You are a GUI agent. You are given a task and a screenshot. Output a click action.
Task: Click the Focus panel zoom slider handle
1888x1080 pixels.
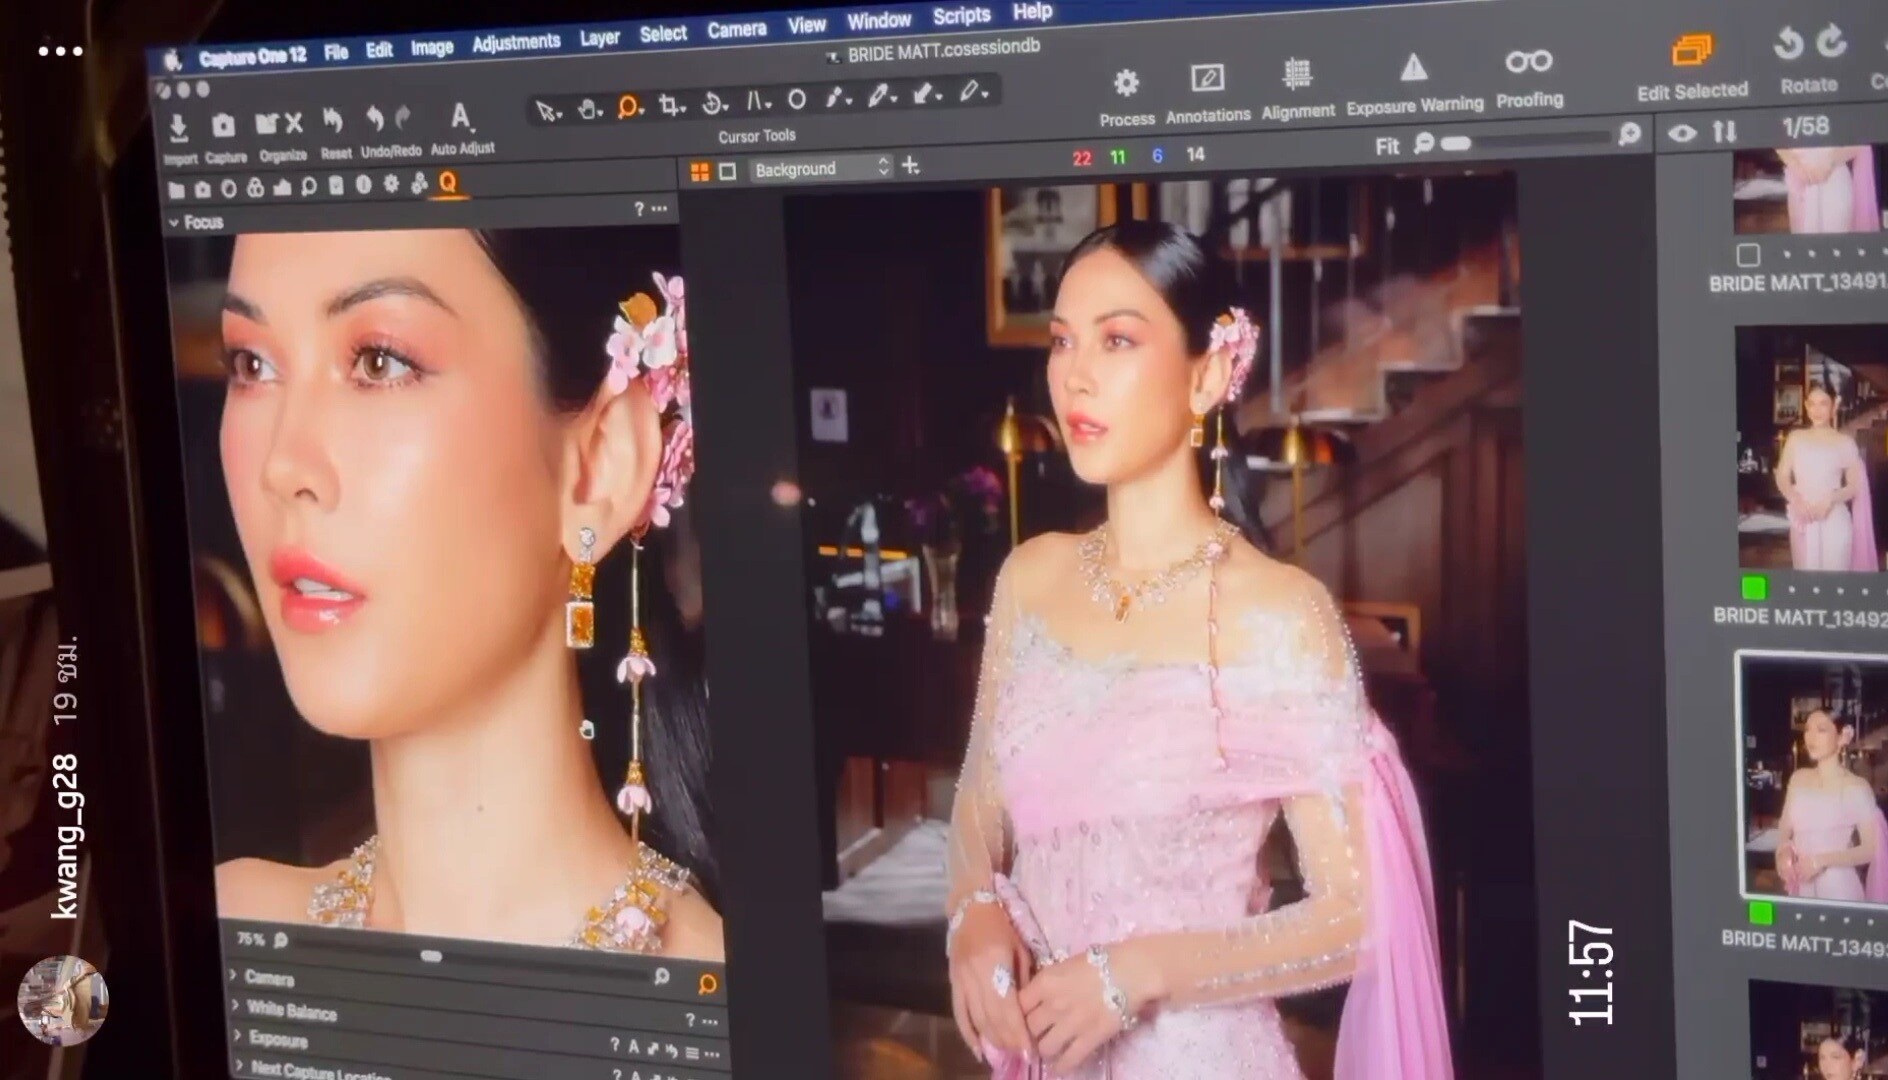coord(431,956)
